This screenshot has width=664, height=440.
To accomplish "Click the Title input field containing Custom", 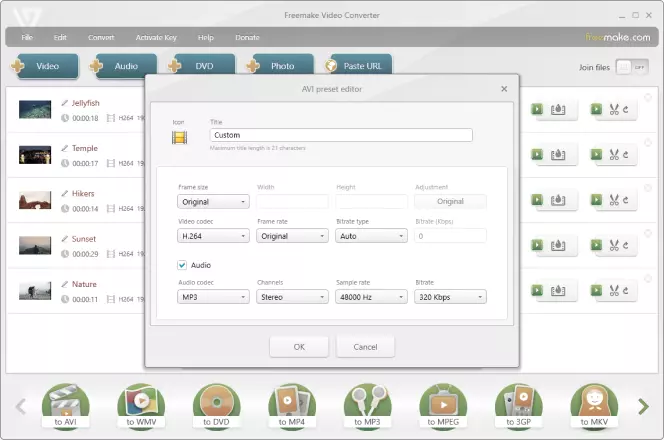I will click(341, 135).
